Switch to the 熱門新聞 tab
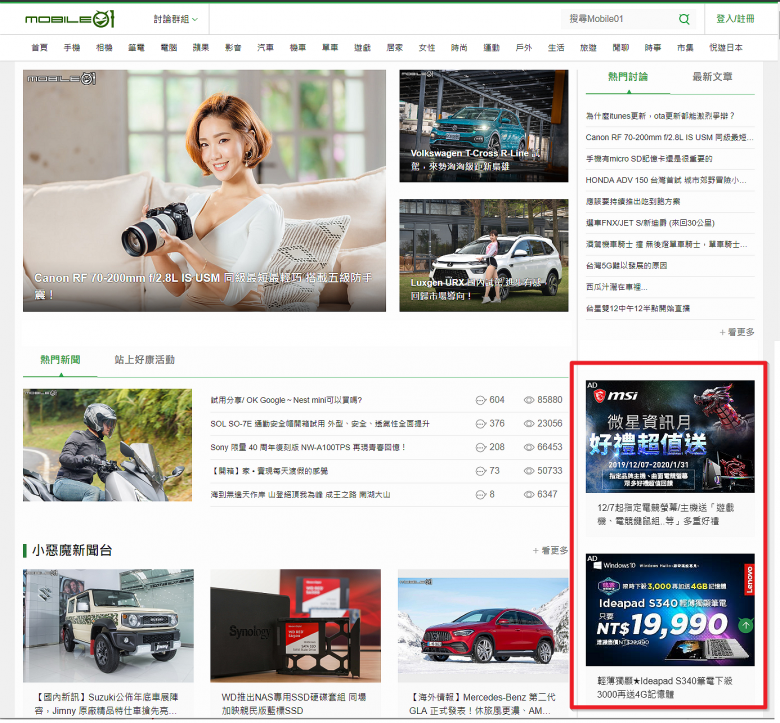This screenshot has width=780, height=723. [x=60, y=360]
